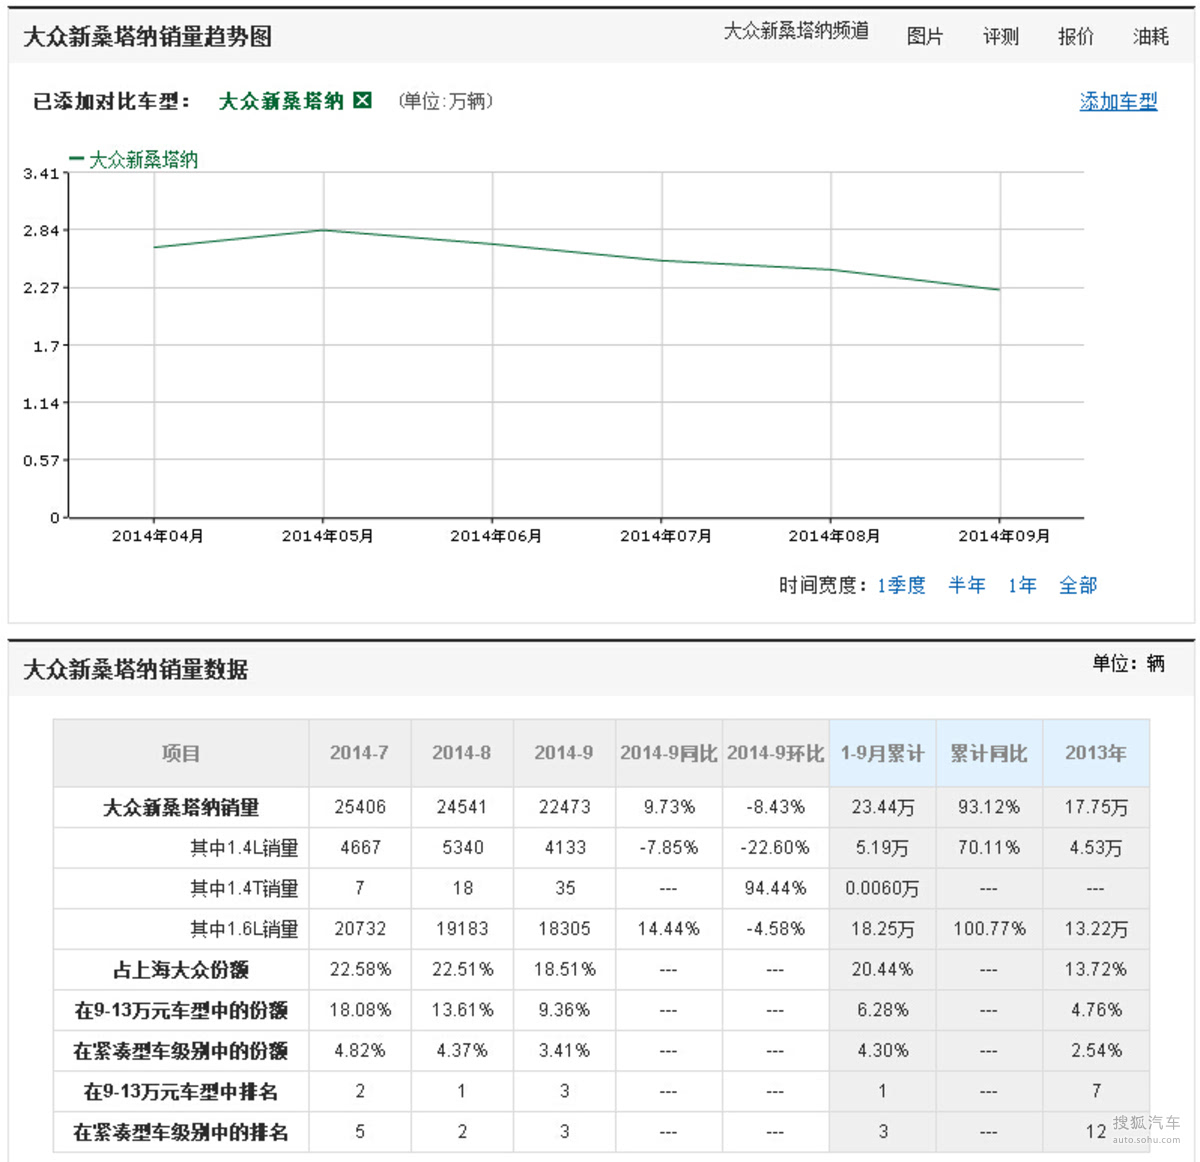Viewport: 1200px width, 1162px height.
Task: Click the 大众新桑塔纳销量 row label
Action: [181, 807]
